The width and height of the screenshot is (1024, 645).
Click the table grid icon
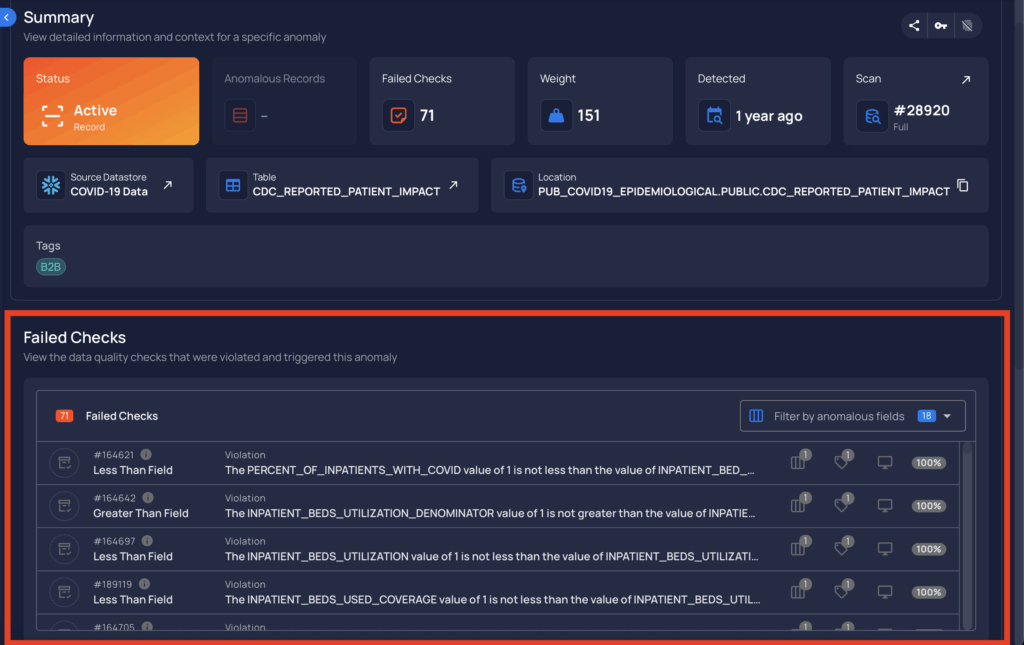pos(233,185)
